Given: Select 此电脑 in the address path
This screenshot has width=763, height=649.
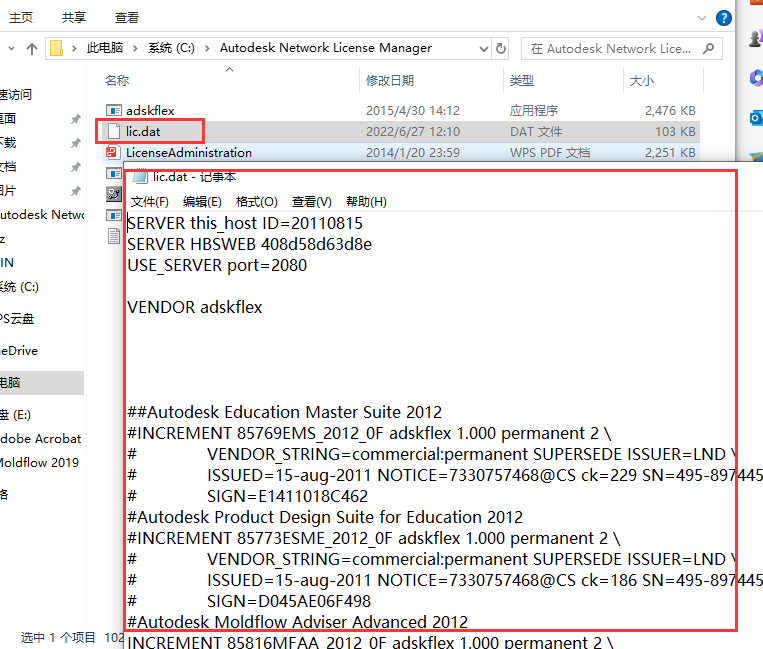Looking at the screenshot, I should point(105,48).
